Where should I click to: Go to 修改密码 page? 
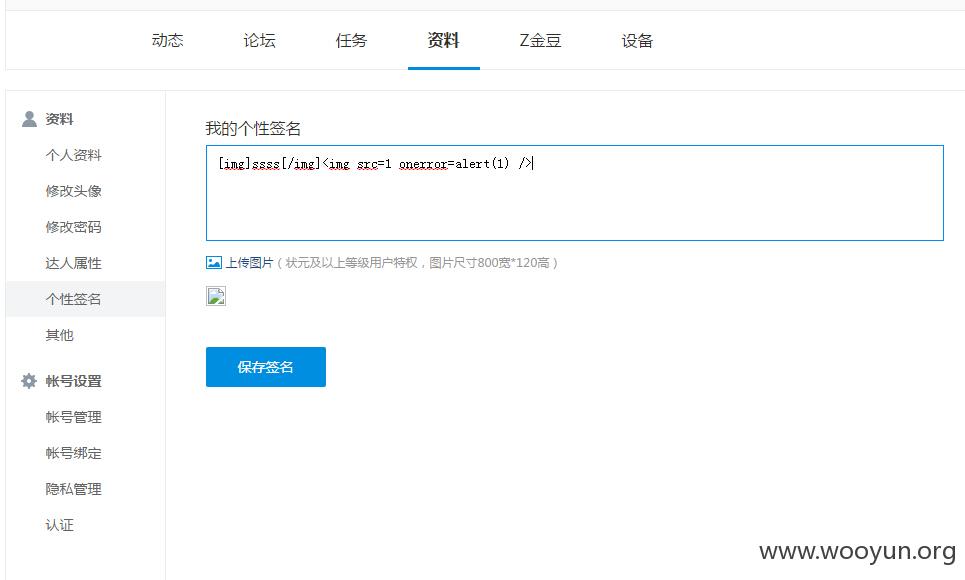73,227
